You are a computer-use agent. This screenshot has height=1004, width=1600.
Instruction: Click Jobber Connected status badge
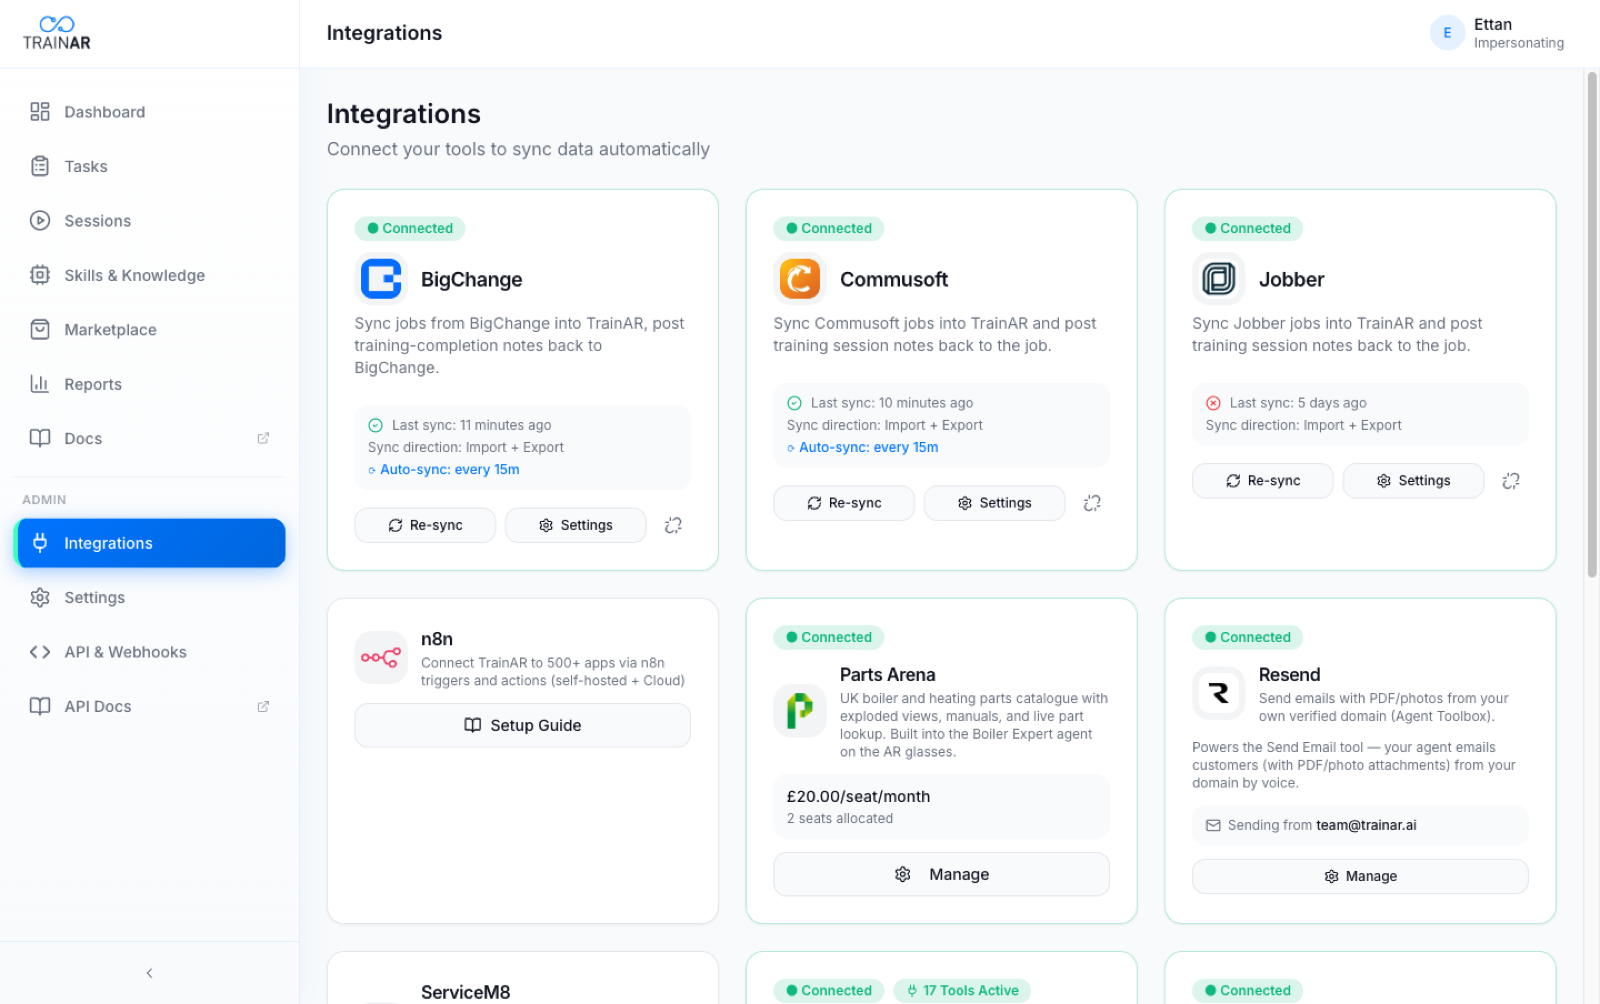(1247, 228)
